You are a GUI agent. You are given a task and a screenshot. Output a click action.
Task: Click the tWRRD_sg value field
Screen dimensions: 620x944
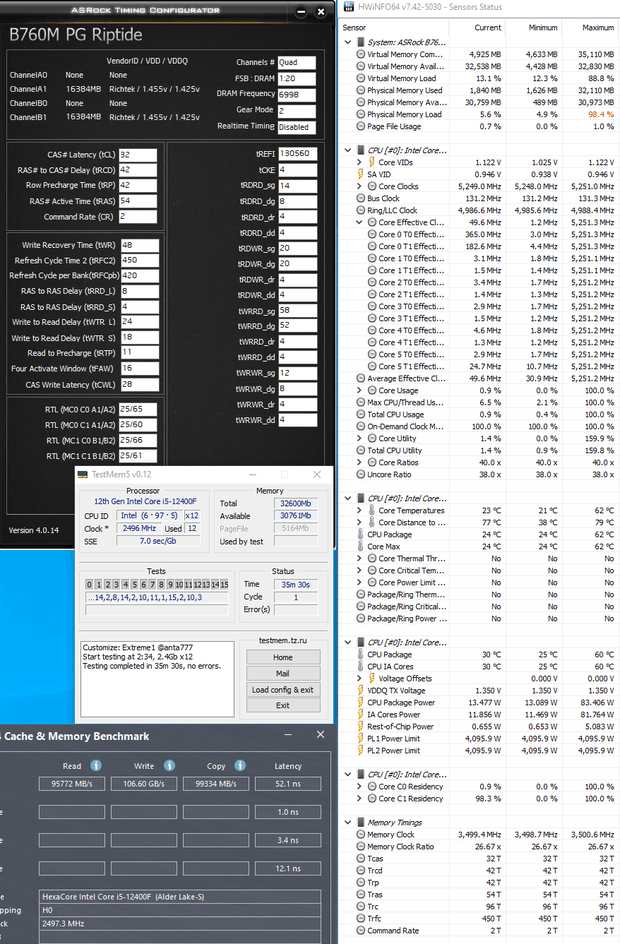pyautogui.click(x=297, y=311)
